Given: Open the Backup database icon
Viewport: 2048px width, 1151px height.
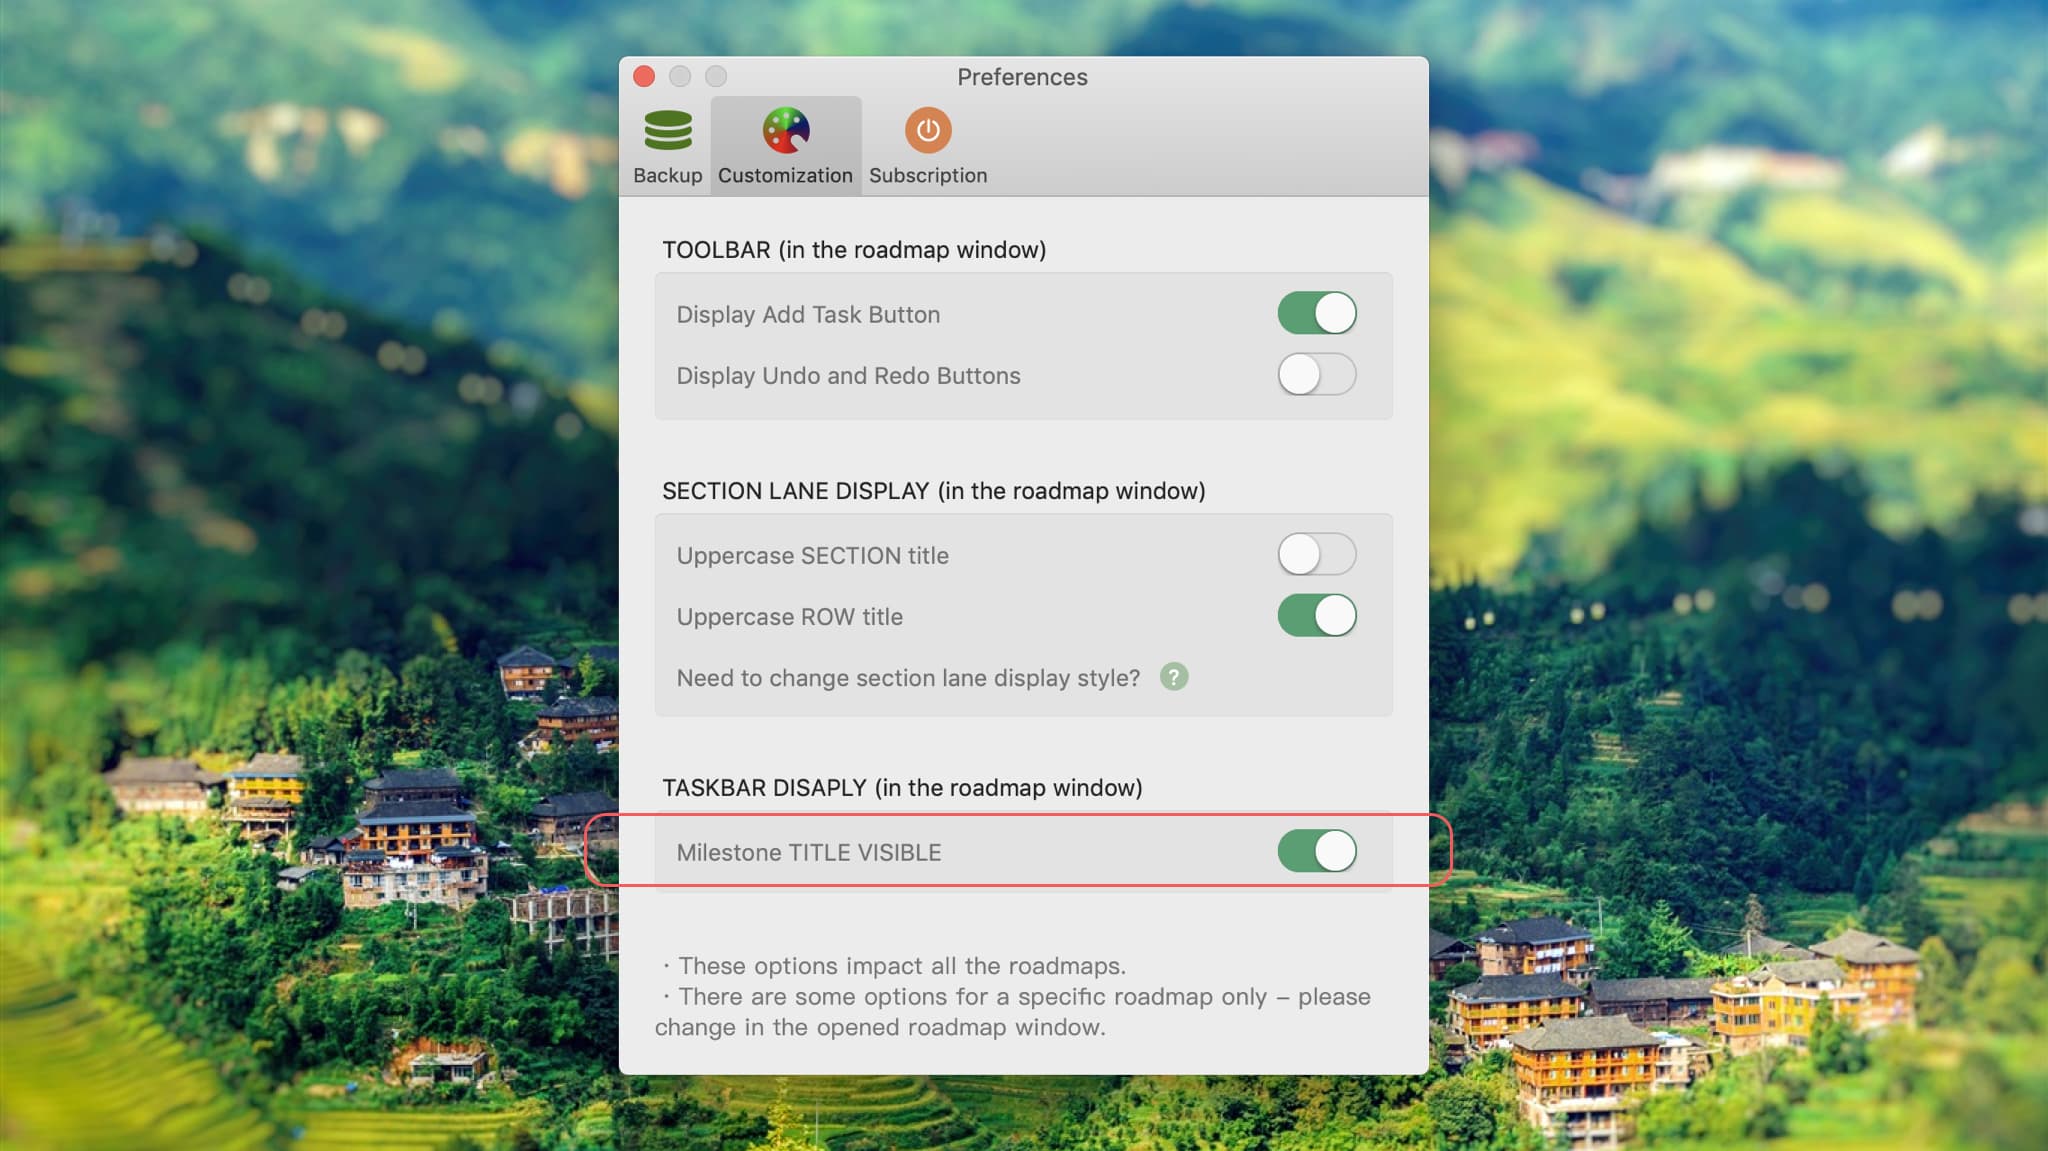Looking at the screenshot, I should 668,130.
